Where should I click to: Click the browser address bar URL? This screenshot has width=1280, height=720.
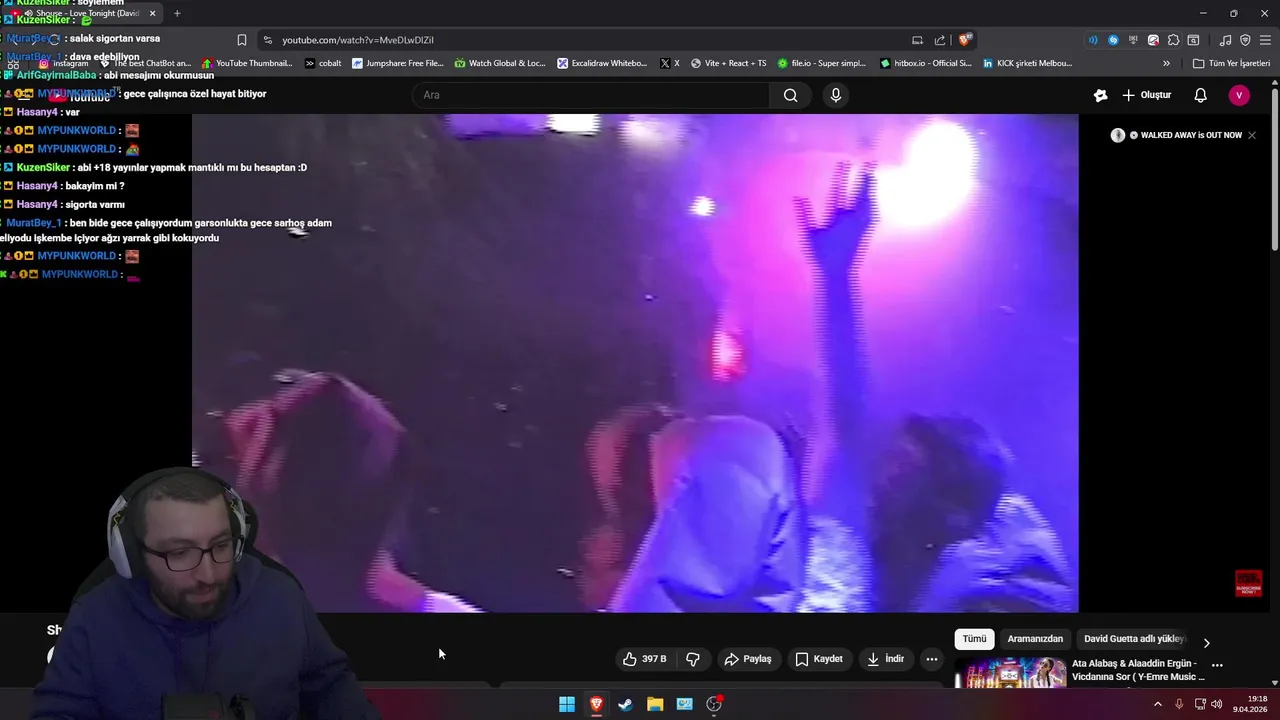tap(358, 40)
